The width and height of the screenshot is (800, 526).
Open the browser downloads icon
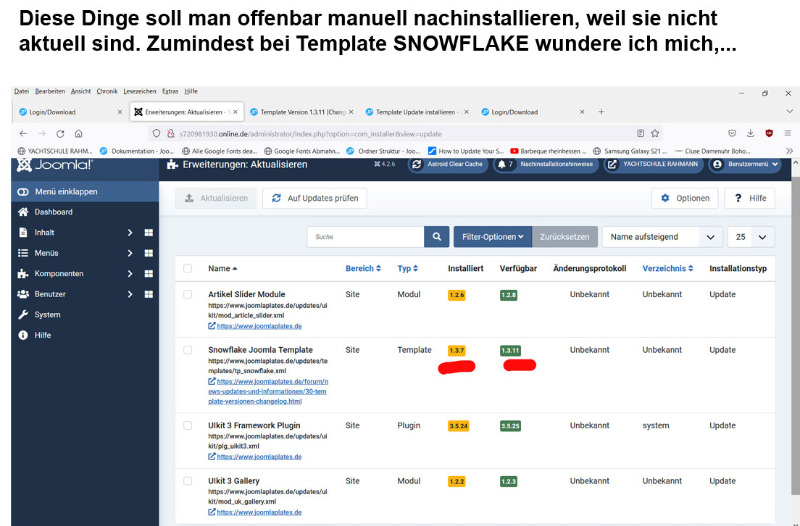(x=751, y=133)
